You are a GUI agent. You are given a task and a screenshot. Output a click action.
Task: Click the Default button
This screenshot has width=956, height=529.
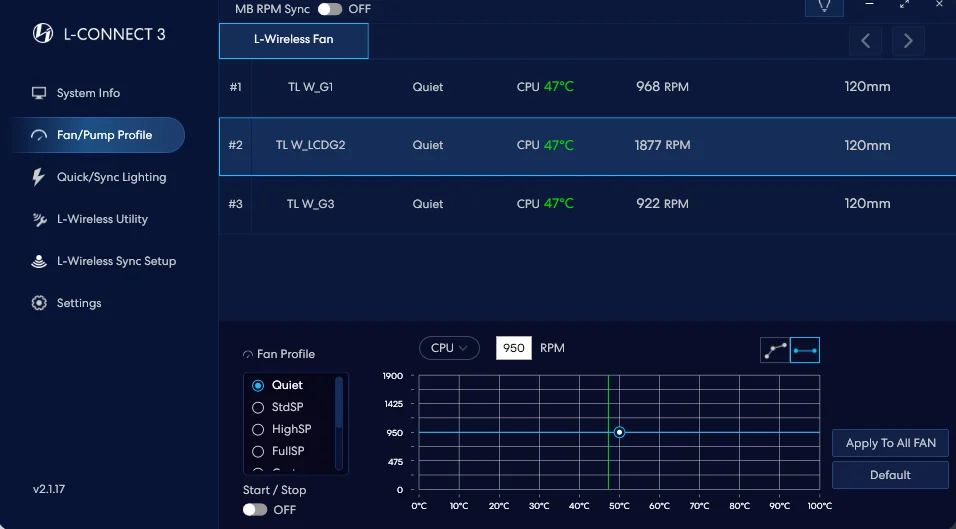(x=890, y=475)
